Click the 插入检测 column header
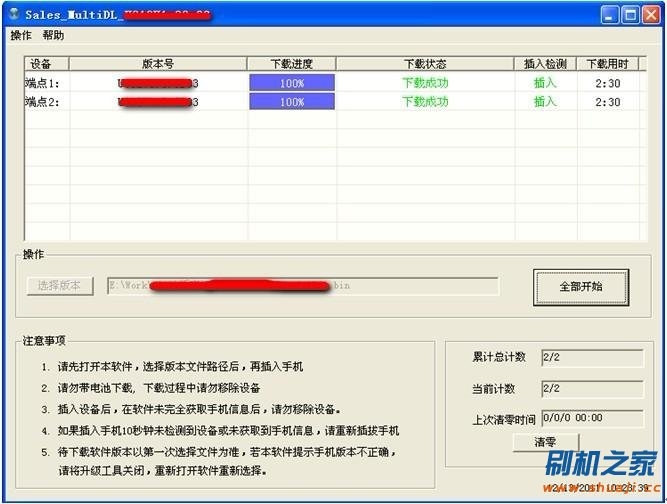 coord(545,64)
